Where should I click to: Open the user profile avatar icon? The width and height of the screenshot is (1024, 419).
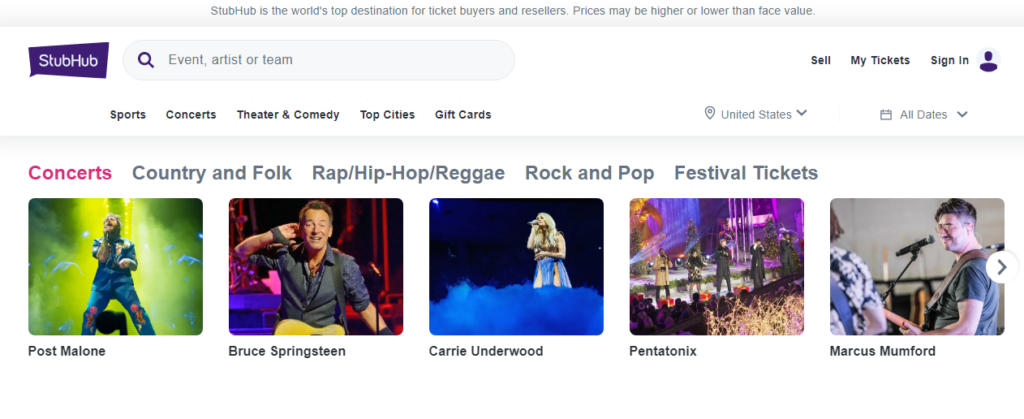988,60
